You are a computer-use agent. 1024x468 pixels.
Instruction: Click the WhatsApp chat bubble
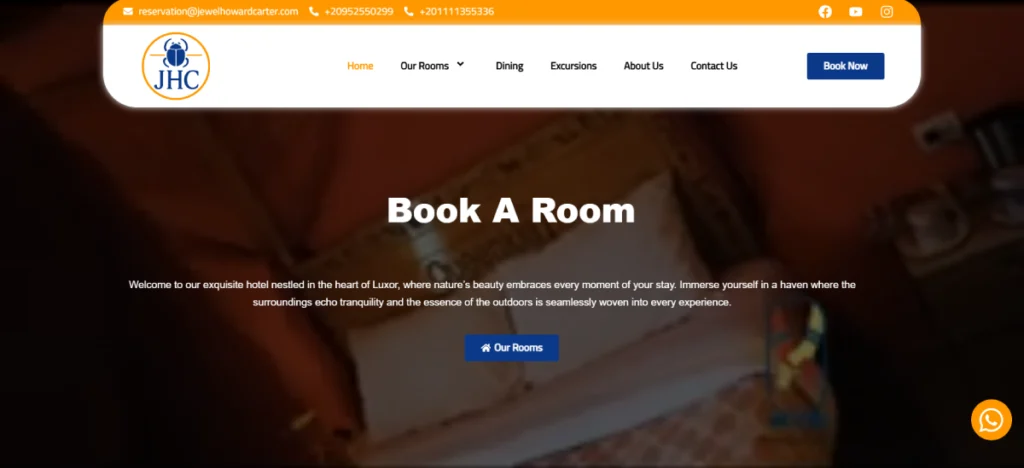(x=991, y=420)
